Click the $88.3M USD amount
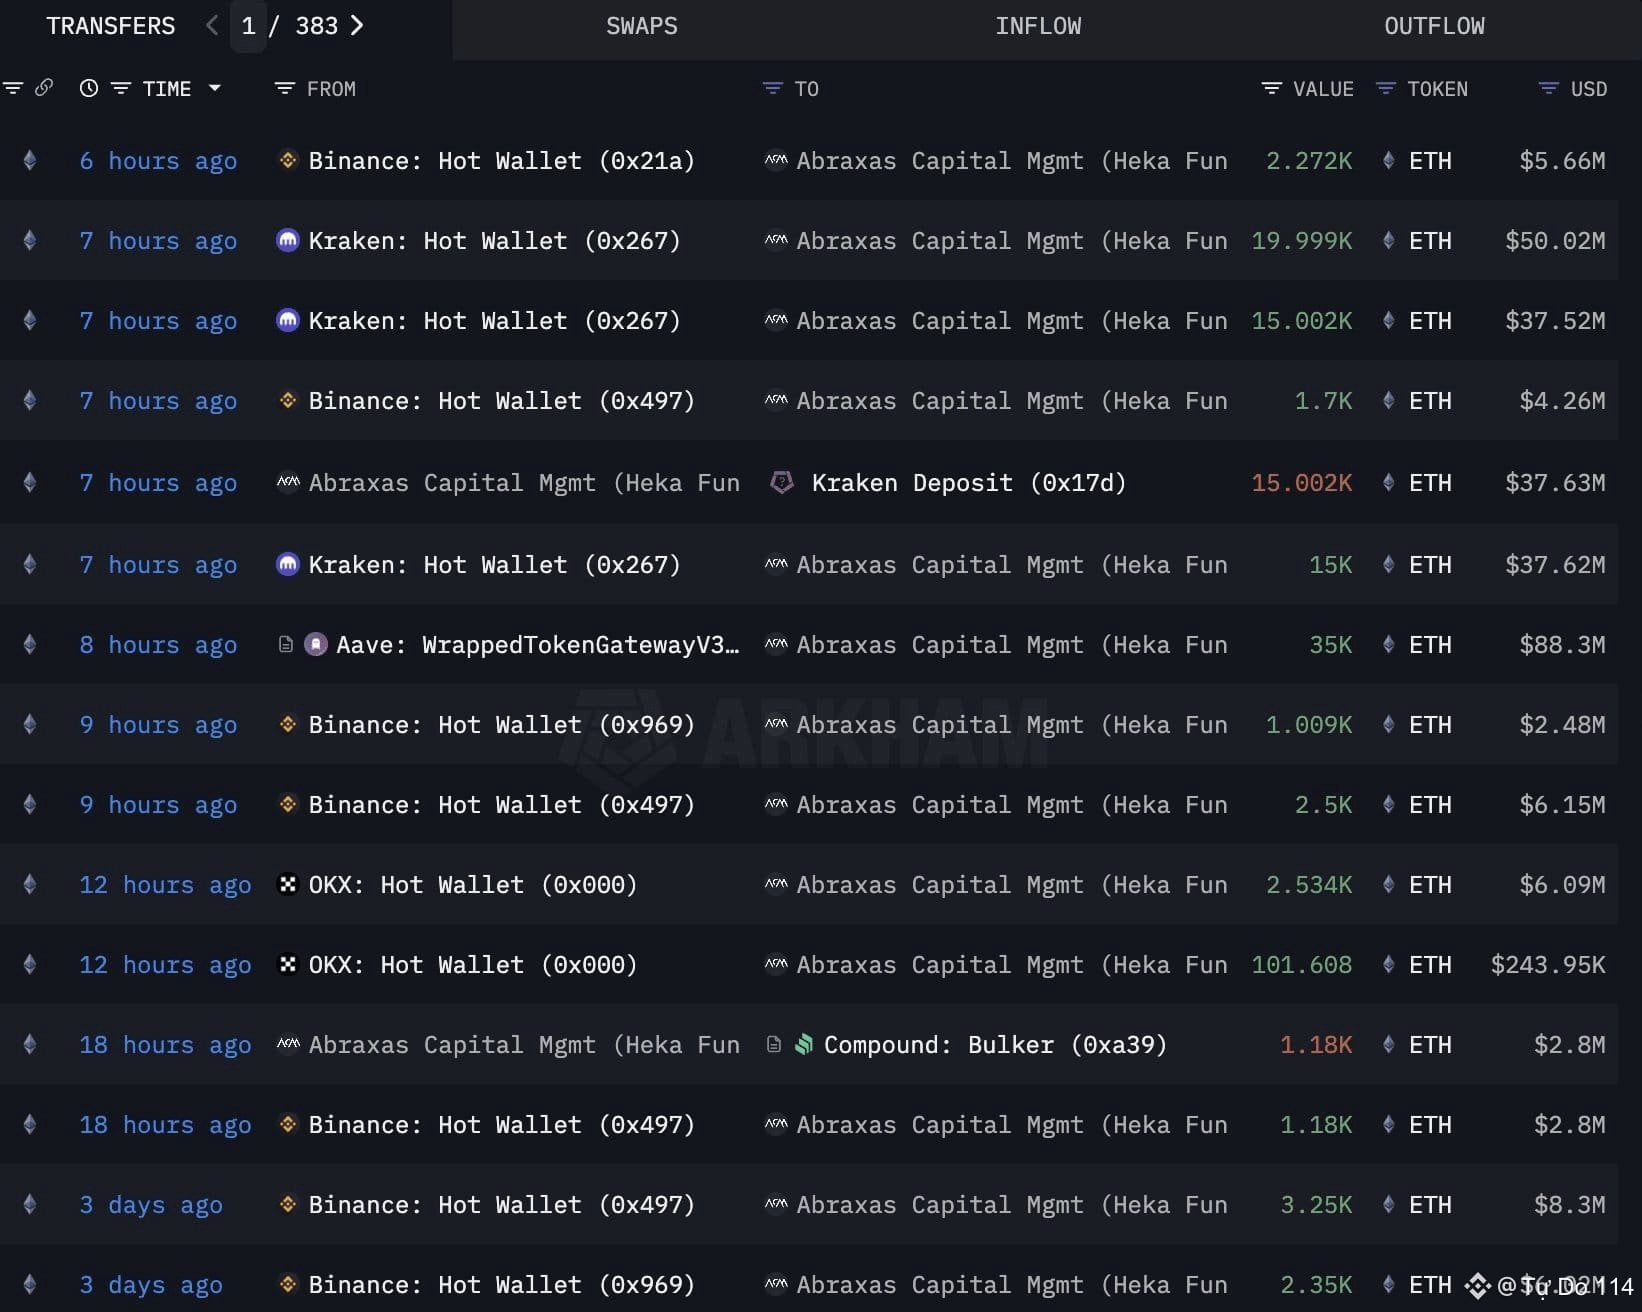 pos(1562,645)
